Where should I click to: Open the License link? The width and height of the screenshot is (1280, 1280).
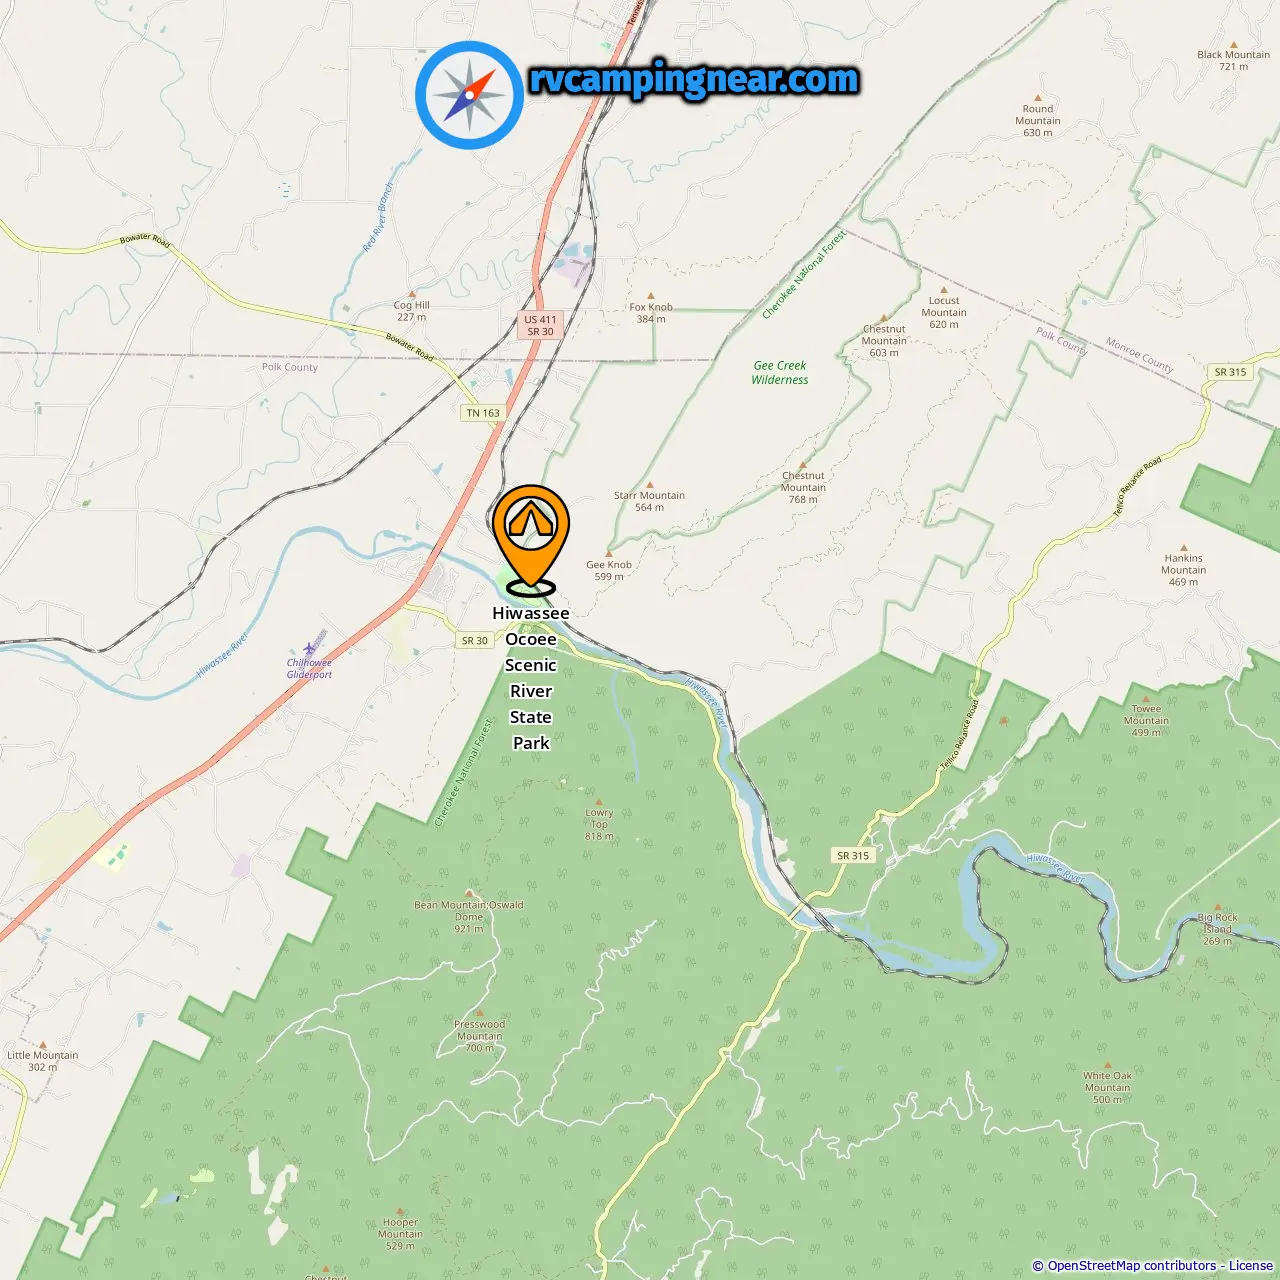point(1251,1266)
